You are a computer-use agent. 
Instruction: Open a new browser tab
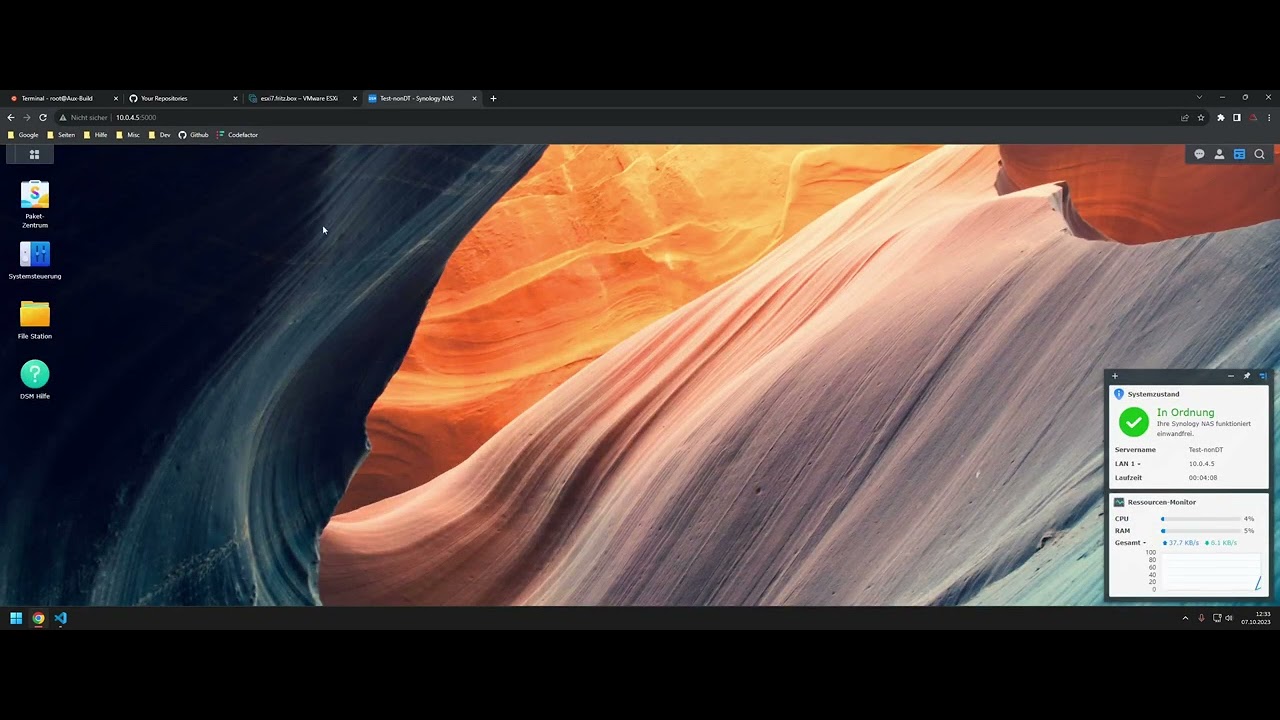493,98
